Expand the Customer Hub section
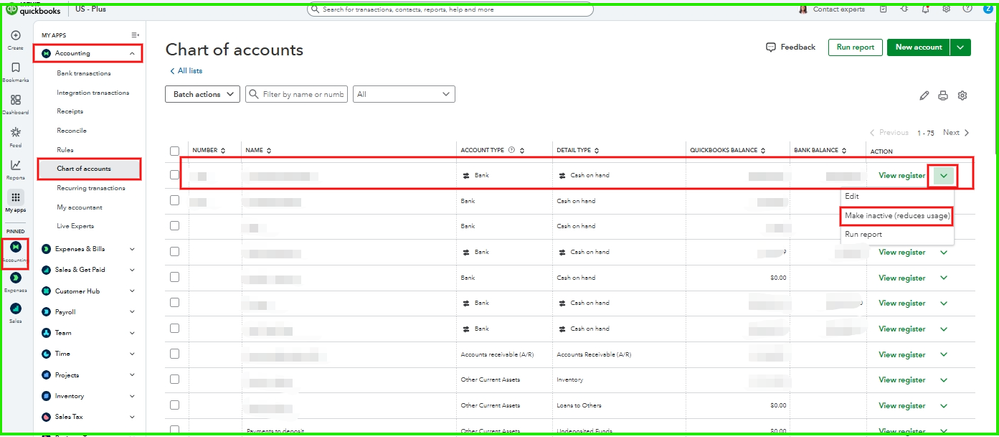999x437 pixels. pos(132,291)
